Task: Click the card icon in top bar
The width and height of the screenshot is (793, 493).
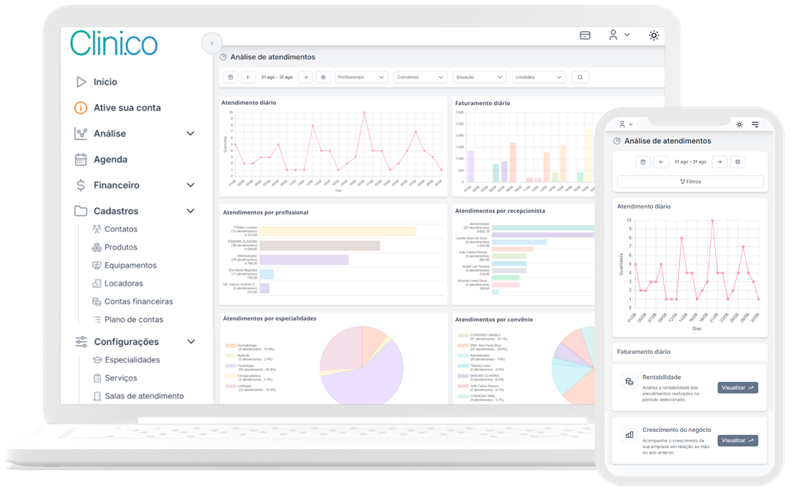Action: (x=585, y=35)
